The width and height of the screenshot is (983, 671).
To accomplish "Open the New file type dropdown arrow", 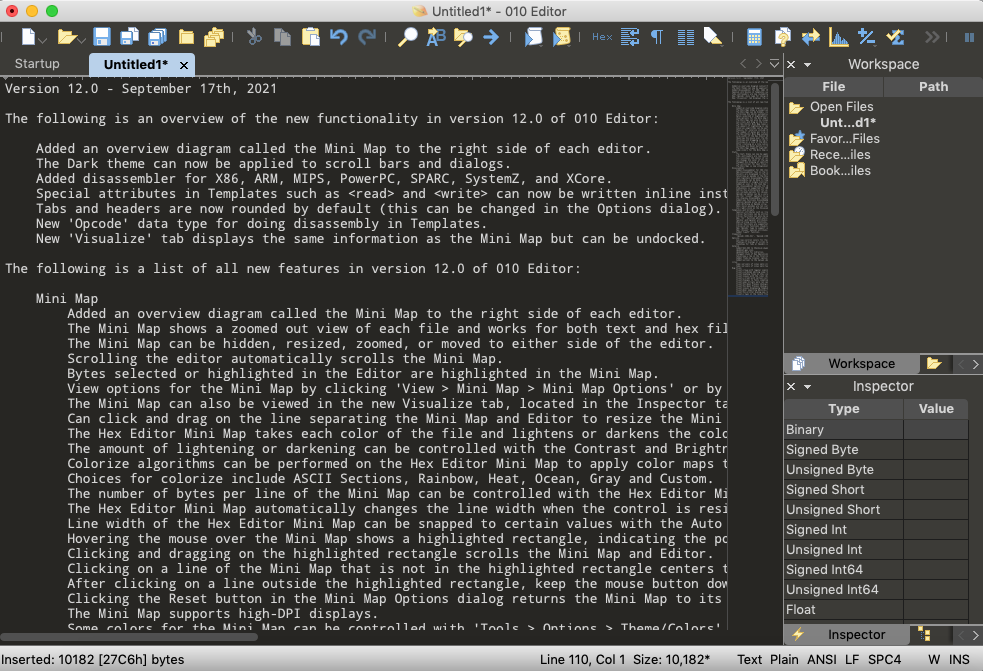I will 43,40.
